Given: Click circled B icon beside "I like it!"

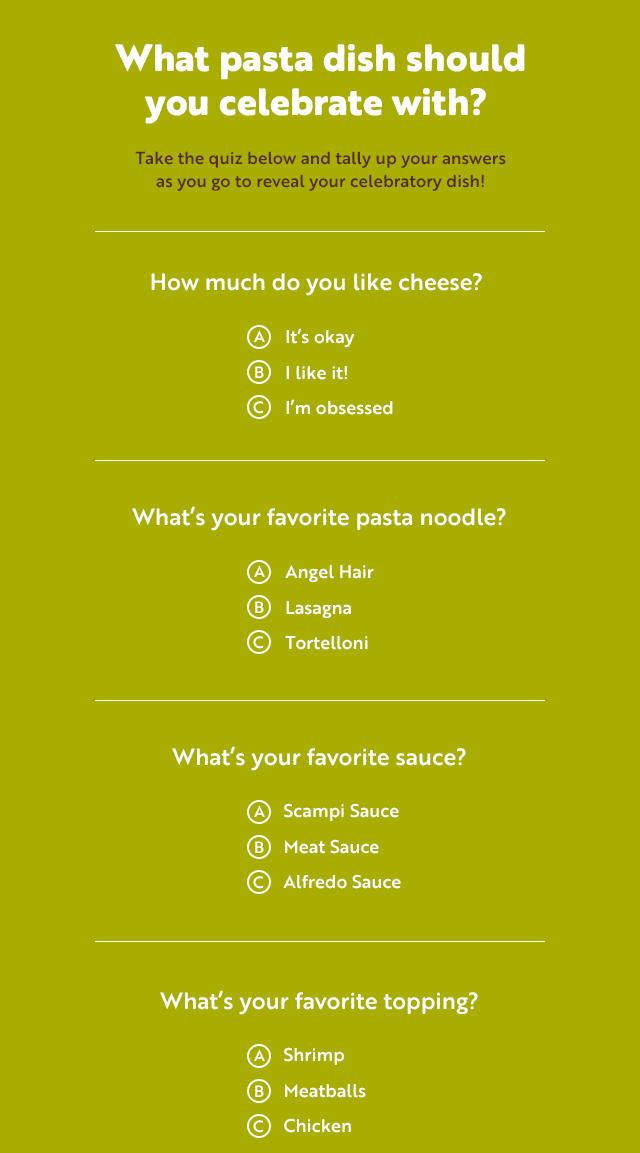Looking at the screenshot, I should (259, 373).
